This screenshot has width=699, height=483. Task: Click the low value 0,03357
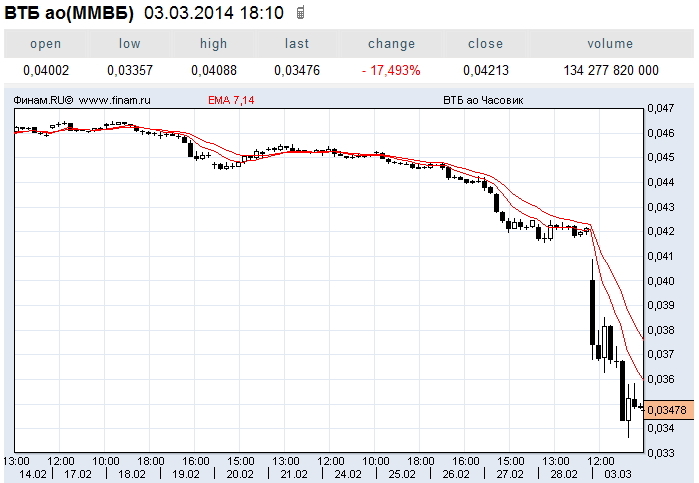coord(130,70)
